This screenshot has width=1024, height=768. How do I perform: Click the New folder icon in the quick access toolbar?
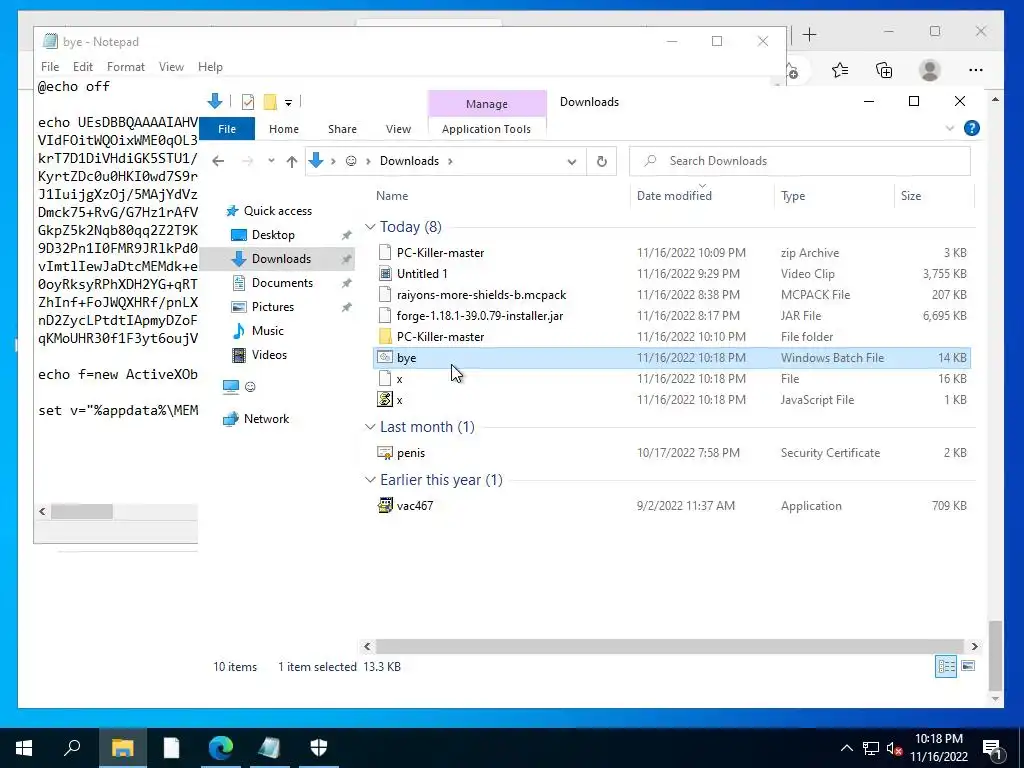point(270,102)
